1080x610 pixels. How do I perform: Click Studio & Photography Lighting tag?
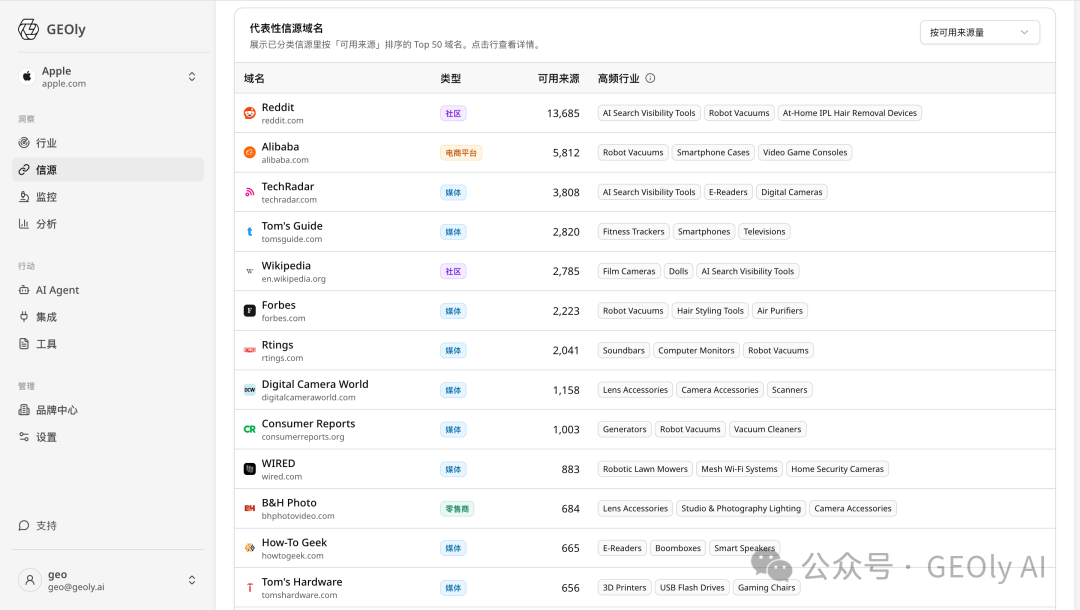[740, 508]
